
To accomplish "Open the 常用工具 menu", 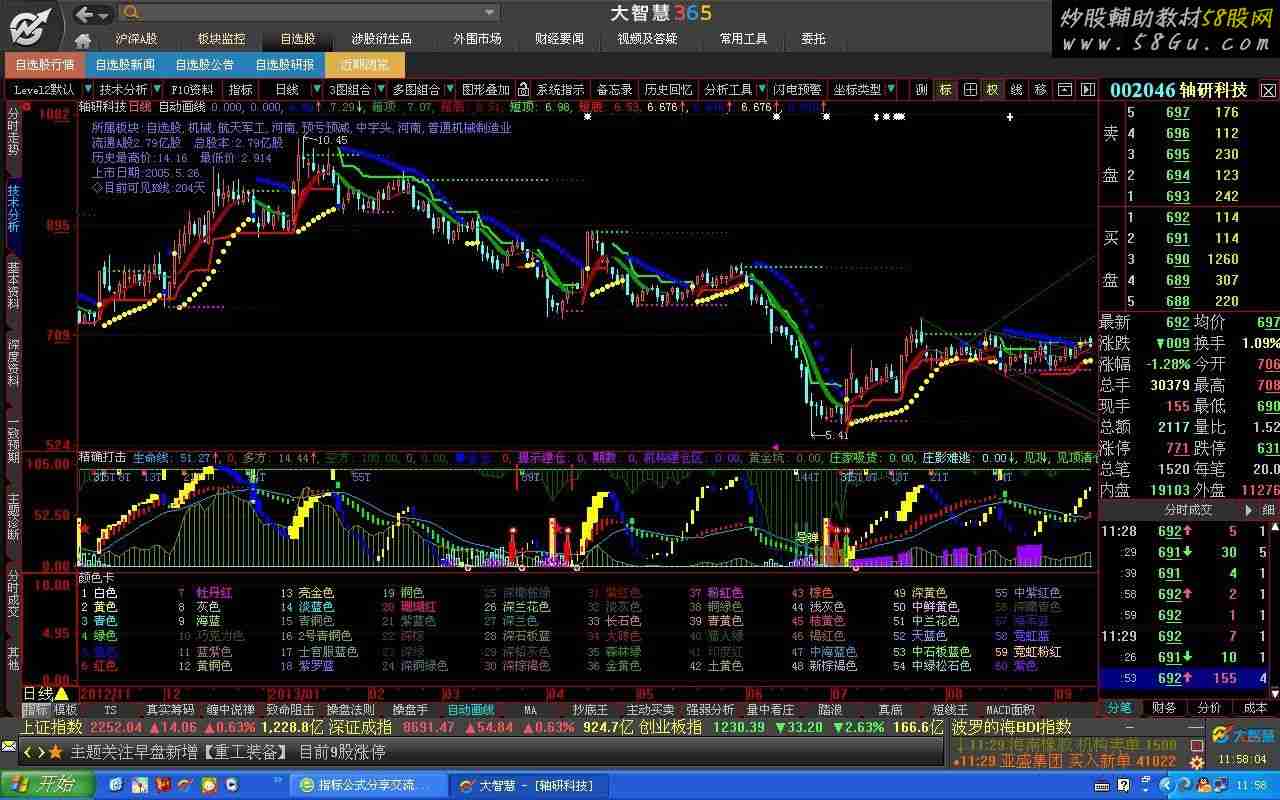I will pyautogui.click(x=743, y=39).
